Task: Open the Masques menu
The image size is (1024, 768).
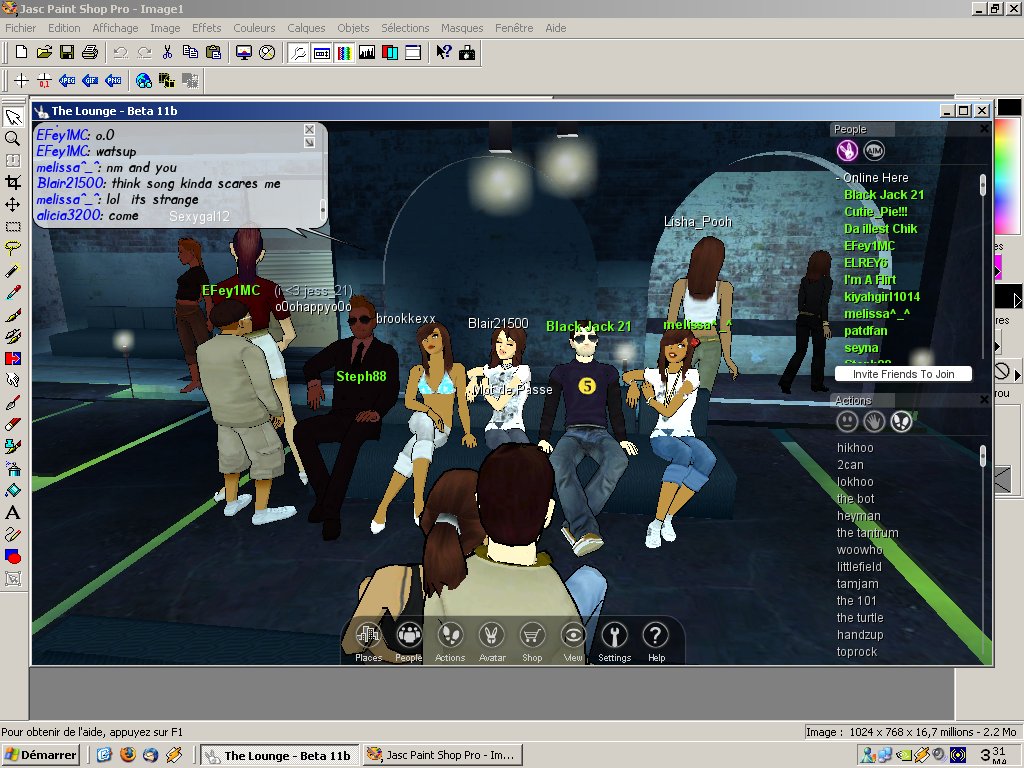Action: (462, 28)
